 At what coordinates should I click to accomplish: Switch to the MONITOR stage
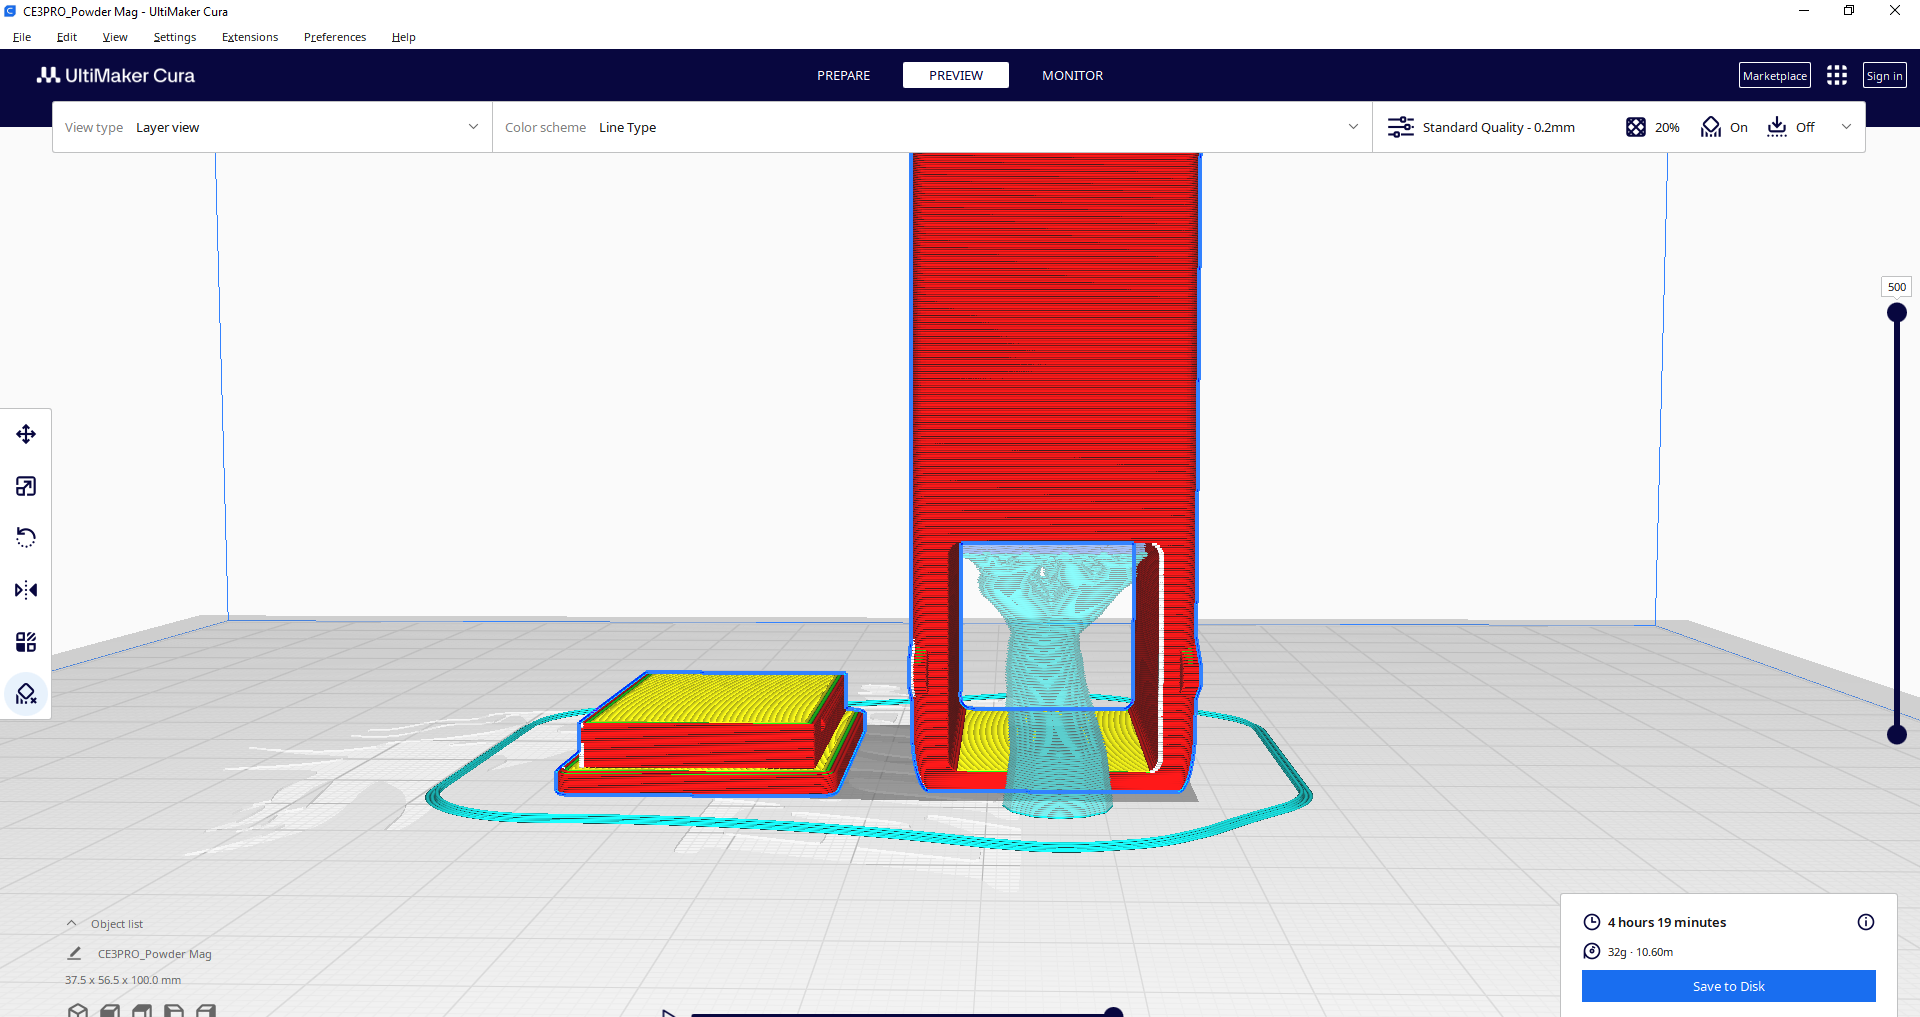(1072, 75)
